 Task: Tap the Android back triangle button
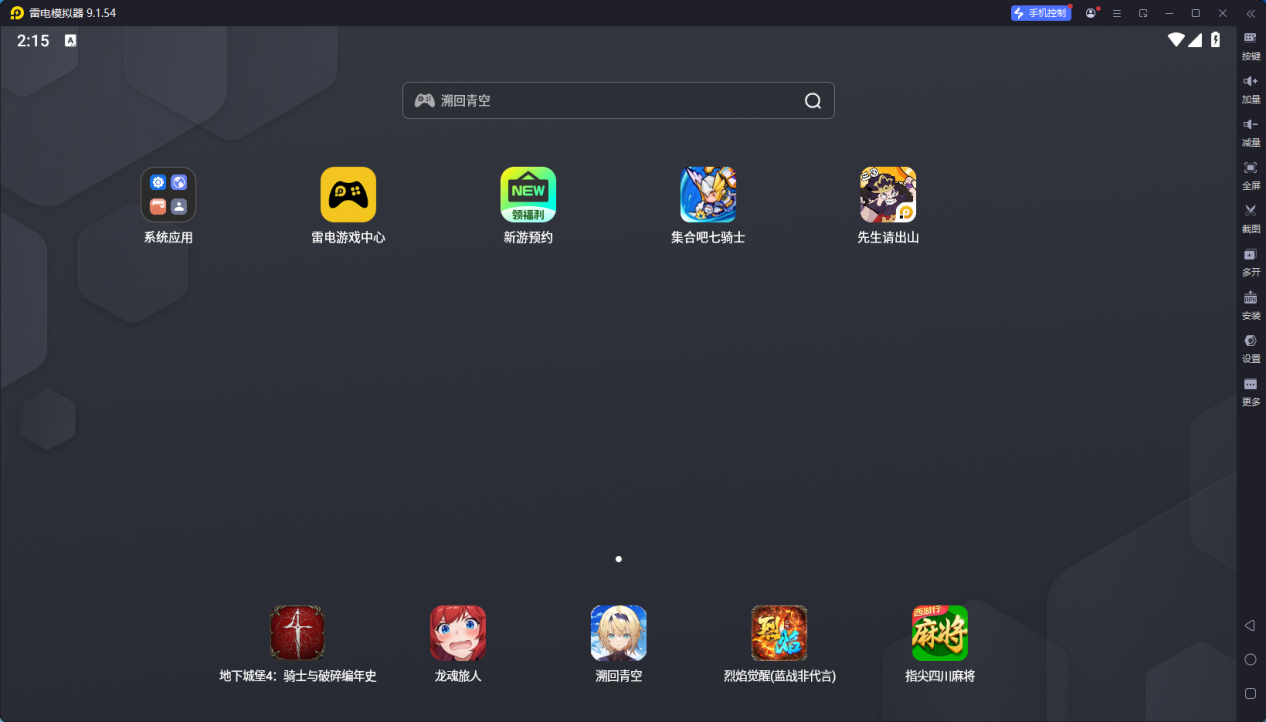1250,625
